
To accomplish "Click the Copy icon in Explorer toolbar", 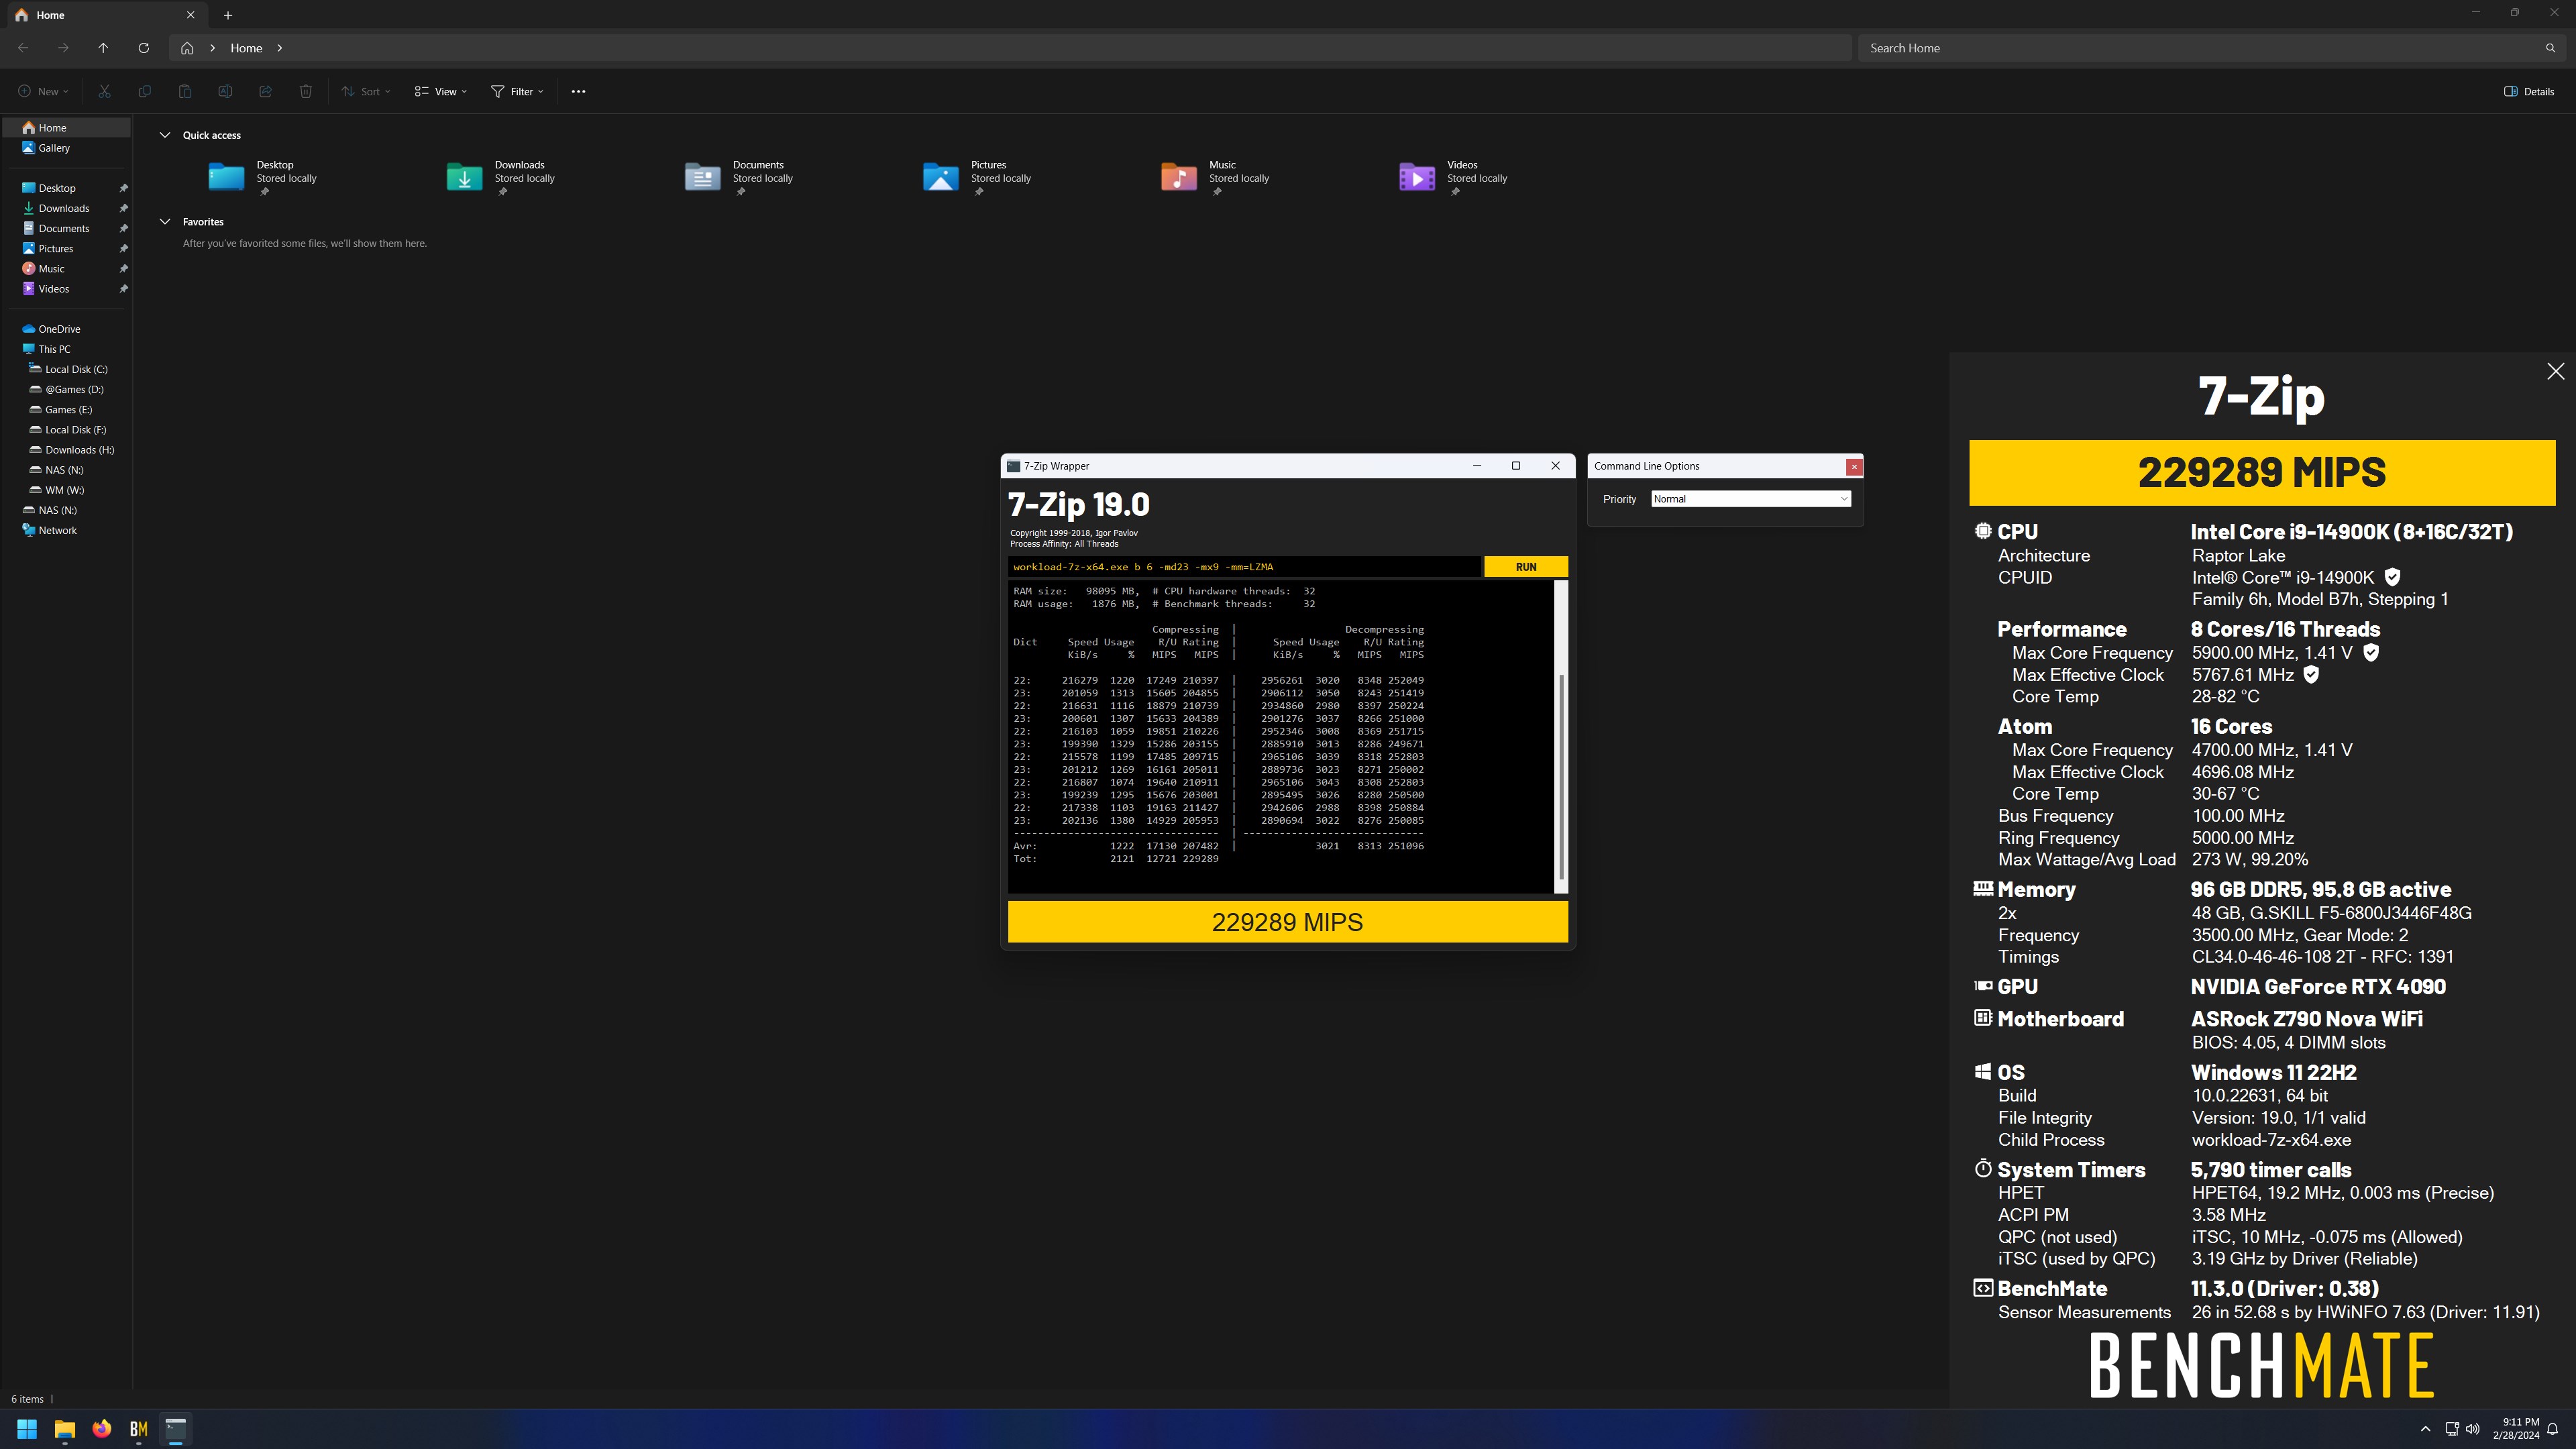I will [x=144, y=91].
